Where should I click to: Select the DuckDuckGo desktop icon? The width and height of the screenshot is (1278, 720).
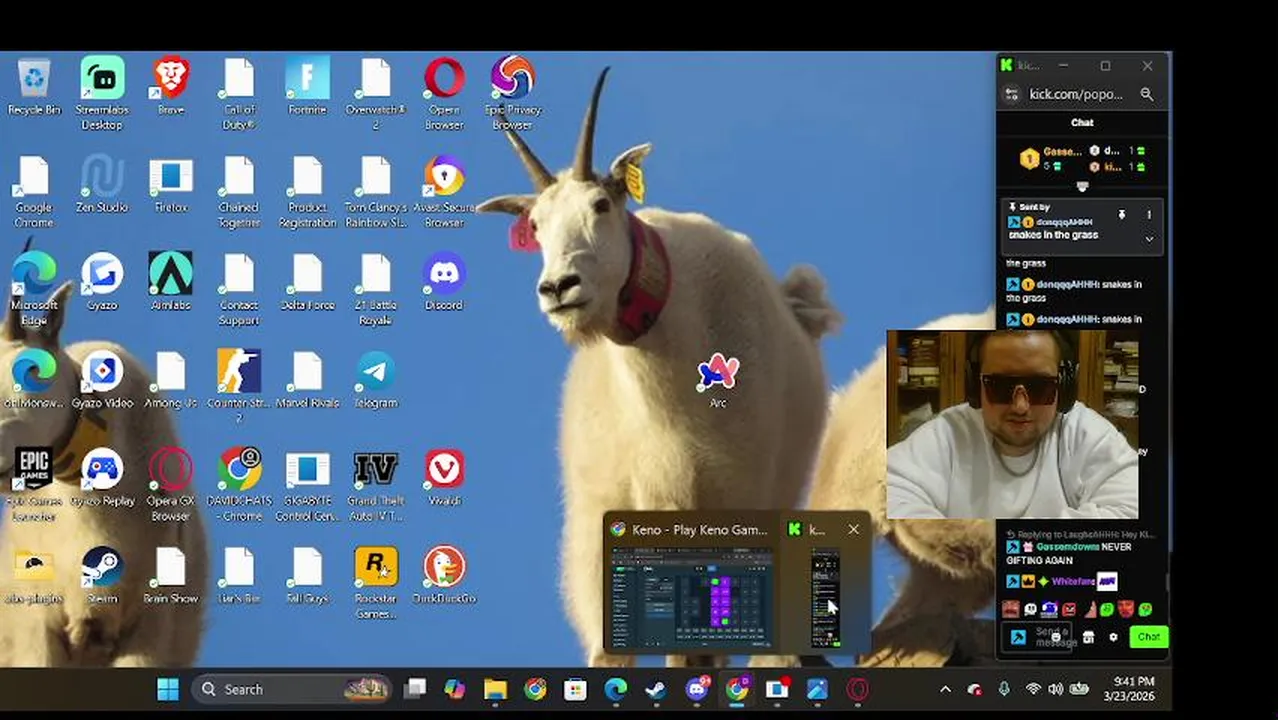click(444, 576)
